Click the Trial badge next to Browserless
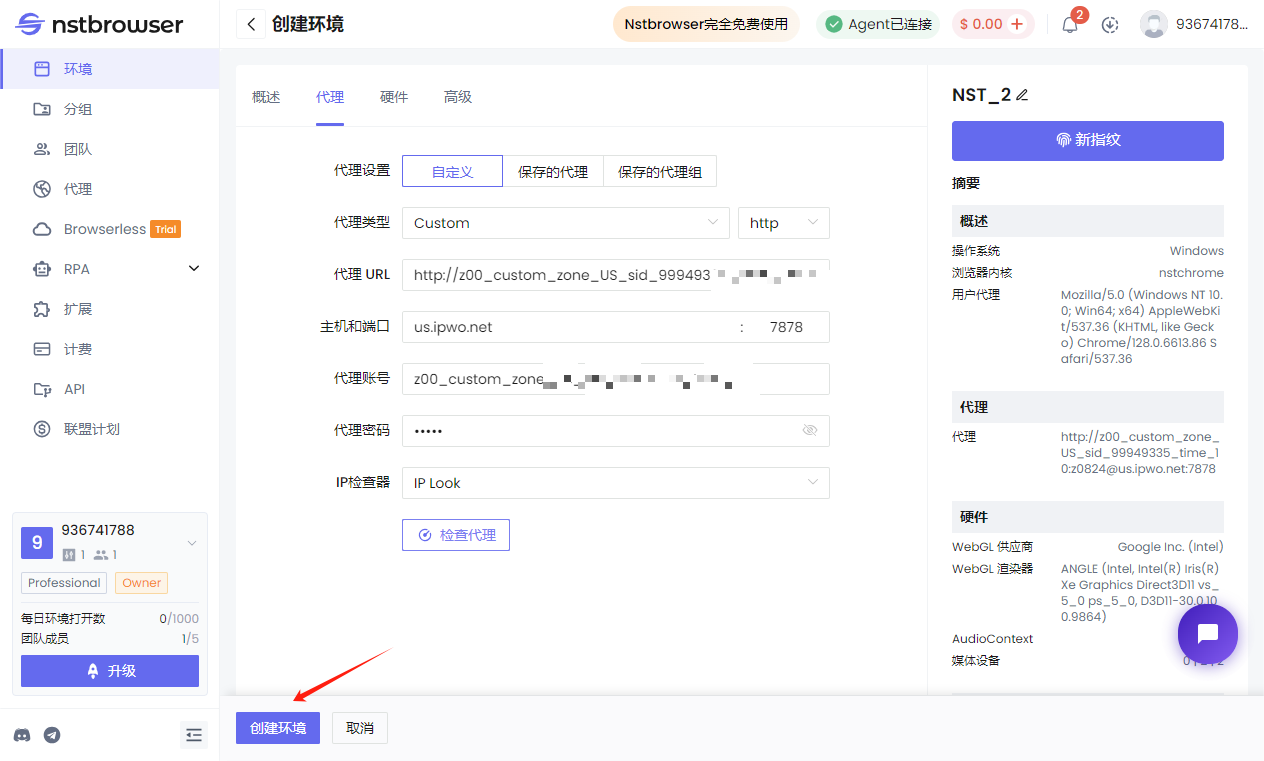This screenshot has width=1264, height=761. [x=166, y=229]
